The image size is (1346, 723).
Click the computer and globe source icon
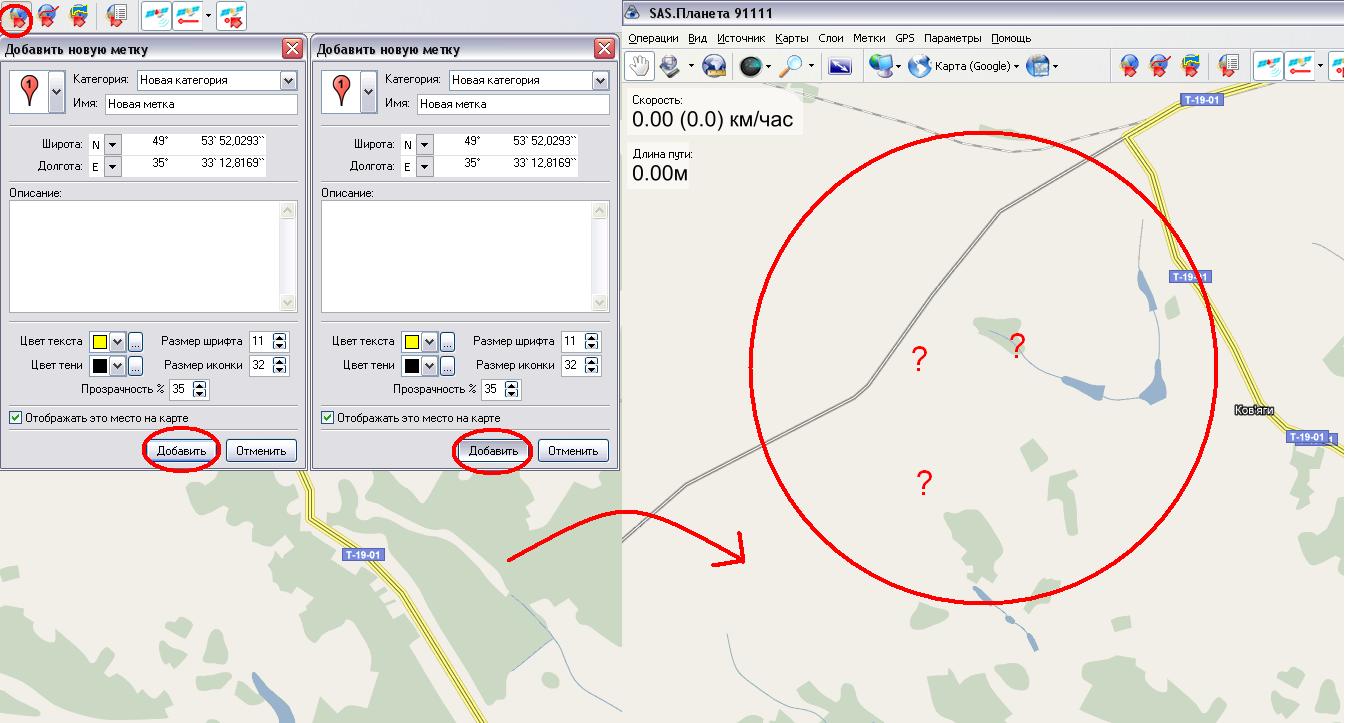pos(880,66)
